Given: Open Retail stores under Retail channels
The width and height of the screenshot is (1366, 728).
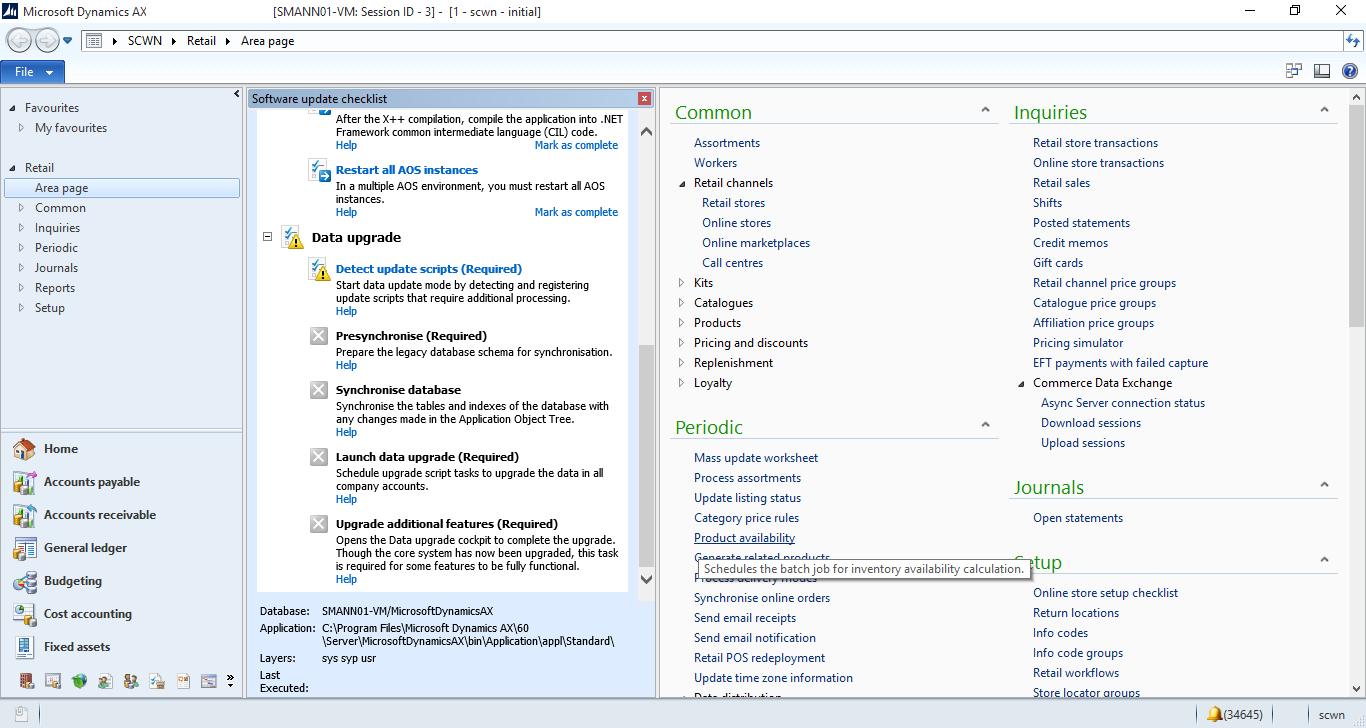Looking at the screenshot, I should [x=733, y=203].
